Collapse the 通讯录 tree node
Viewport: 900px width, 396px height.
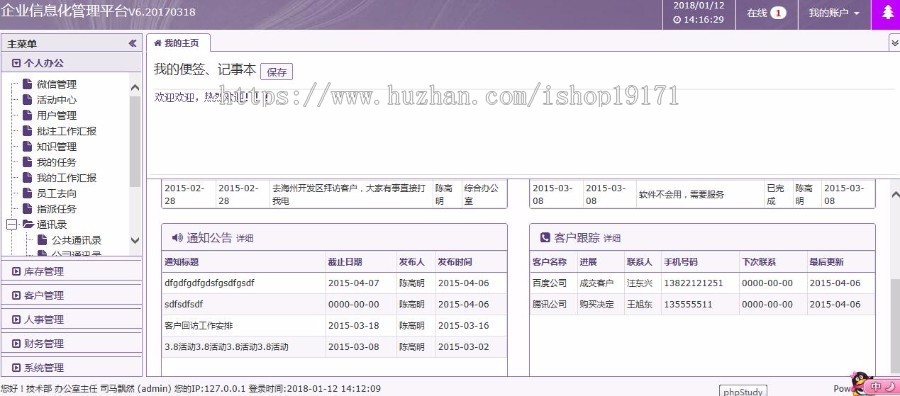pos(11,225)
